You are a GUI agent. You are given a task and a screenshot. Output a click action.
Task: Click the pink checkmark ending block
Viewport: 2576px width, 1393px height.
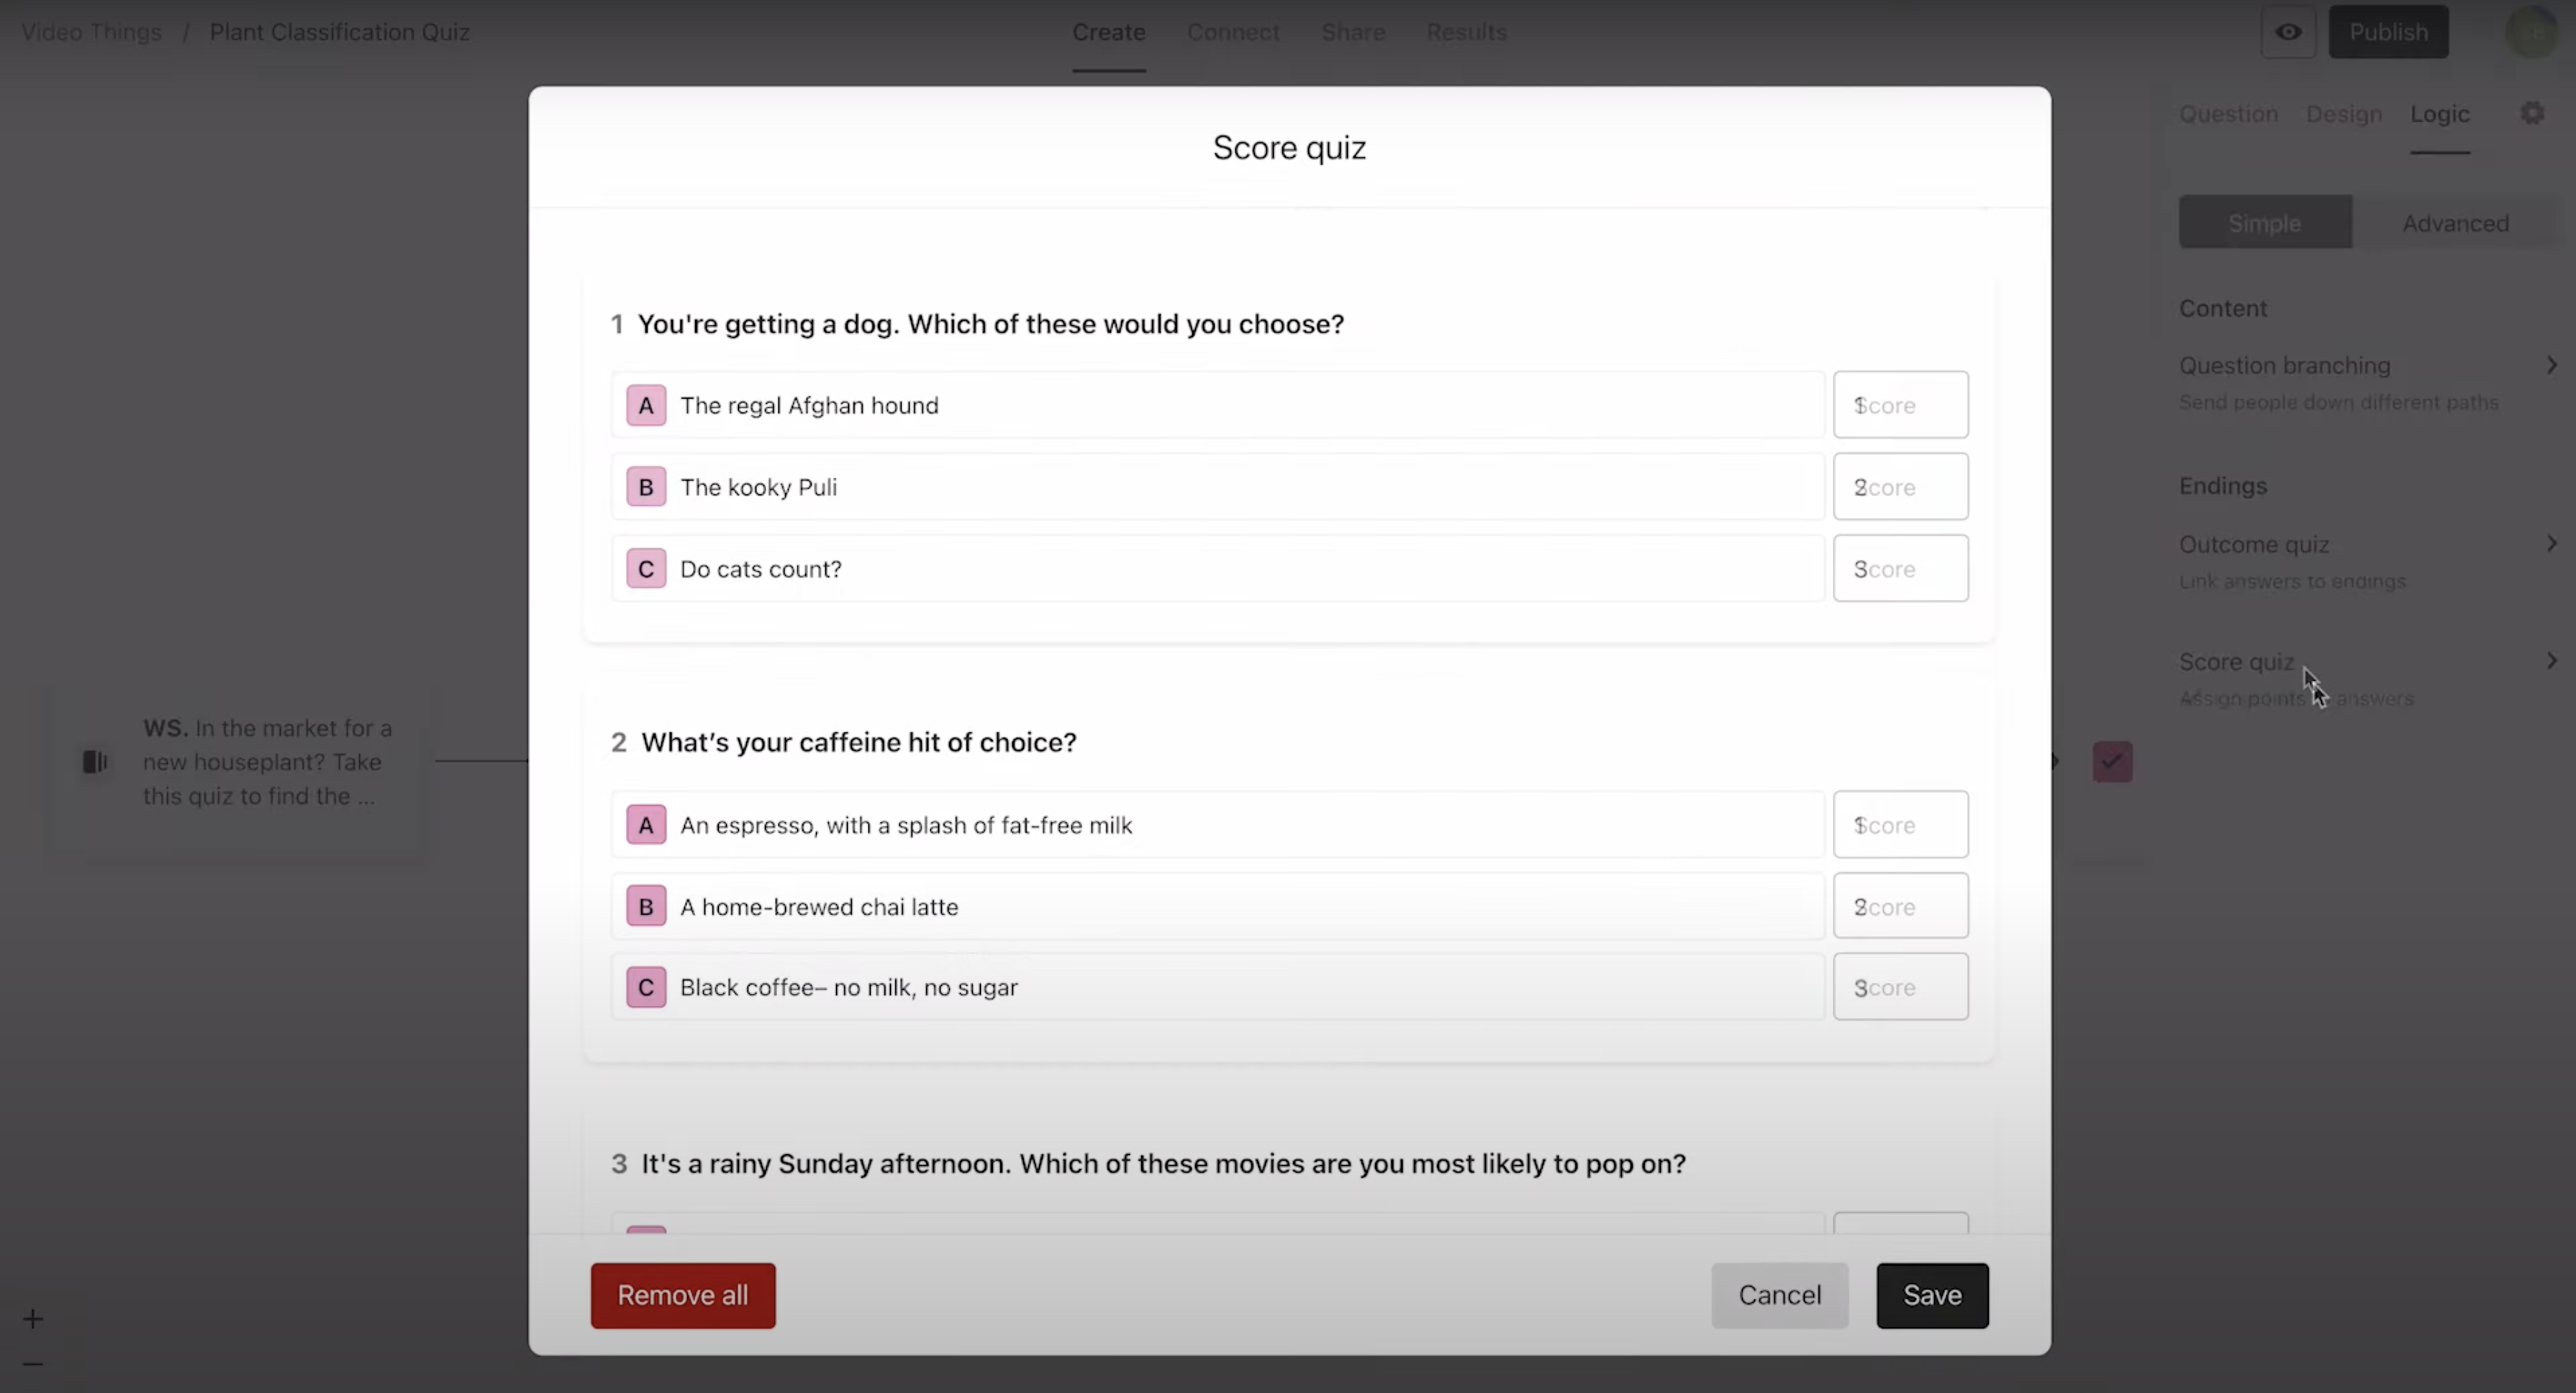point(2112,762)
